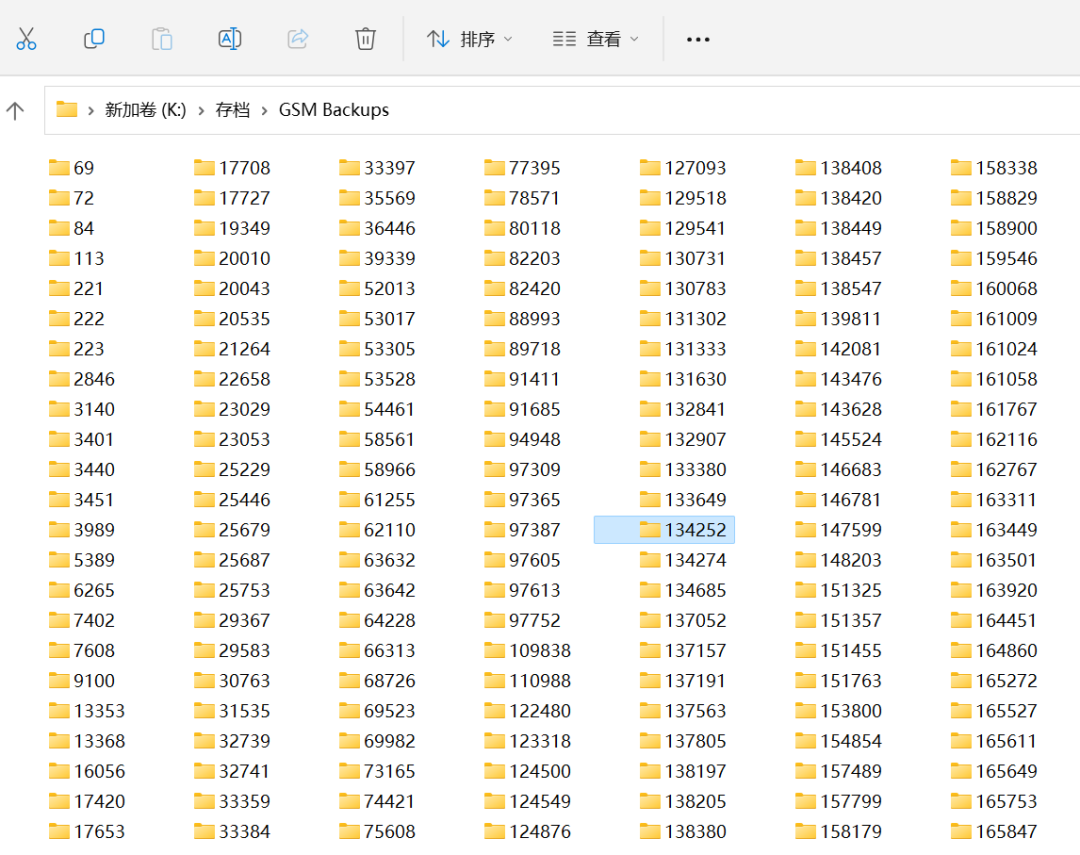This screenshot has width=1080, height=855.
Task: Select folder 165847
Action: (x=994, y=832)
